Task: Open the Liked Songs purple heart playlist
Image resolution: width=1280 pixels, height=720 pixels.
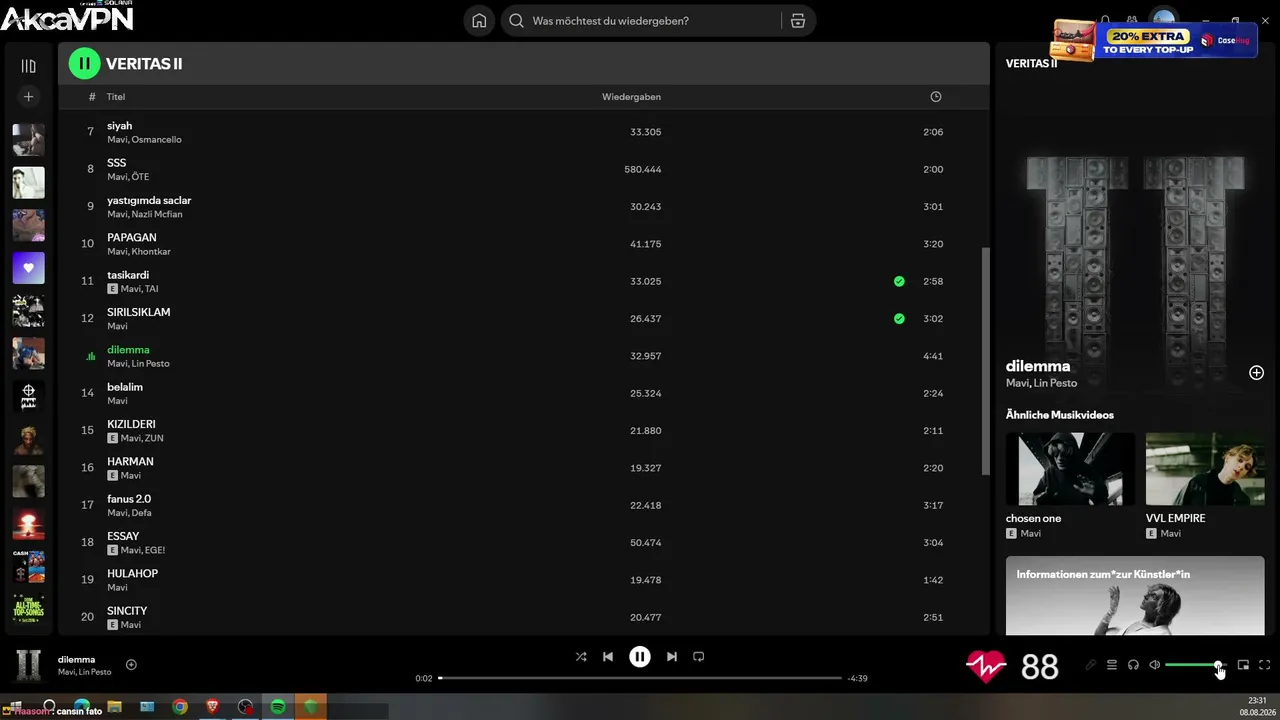Action: click(28, 268)
